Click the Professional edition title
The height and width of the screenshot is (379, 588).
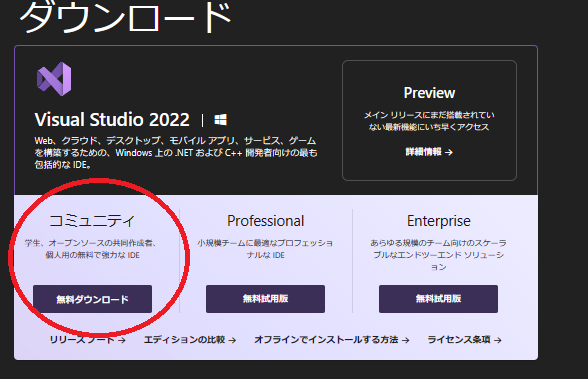point(266,221)
